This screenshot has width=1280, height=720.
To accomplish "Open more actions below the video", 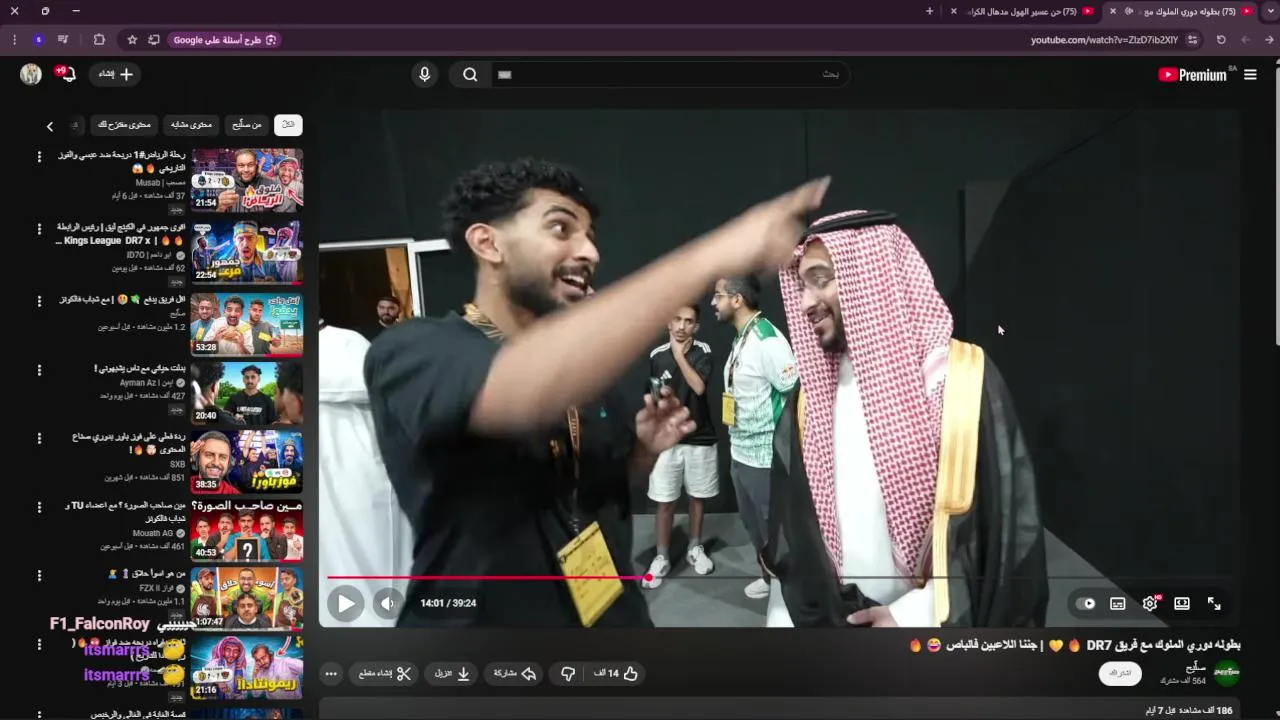I will coord(330,674).
